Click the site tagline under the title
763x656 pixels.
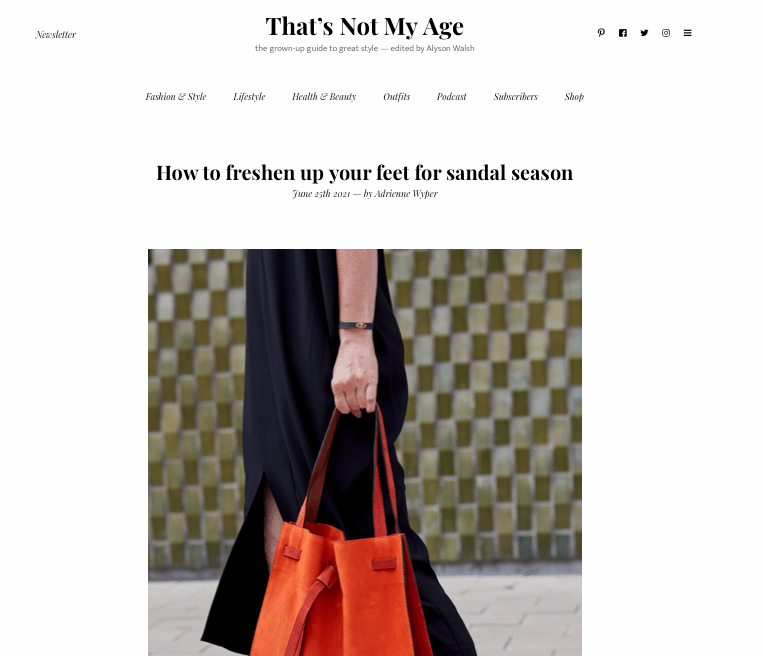[x=364, y=48]
